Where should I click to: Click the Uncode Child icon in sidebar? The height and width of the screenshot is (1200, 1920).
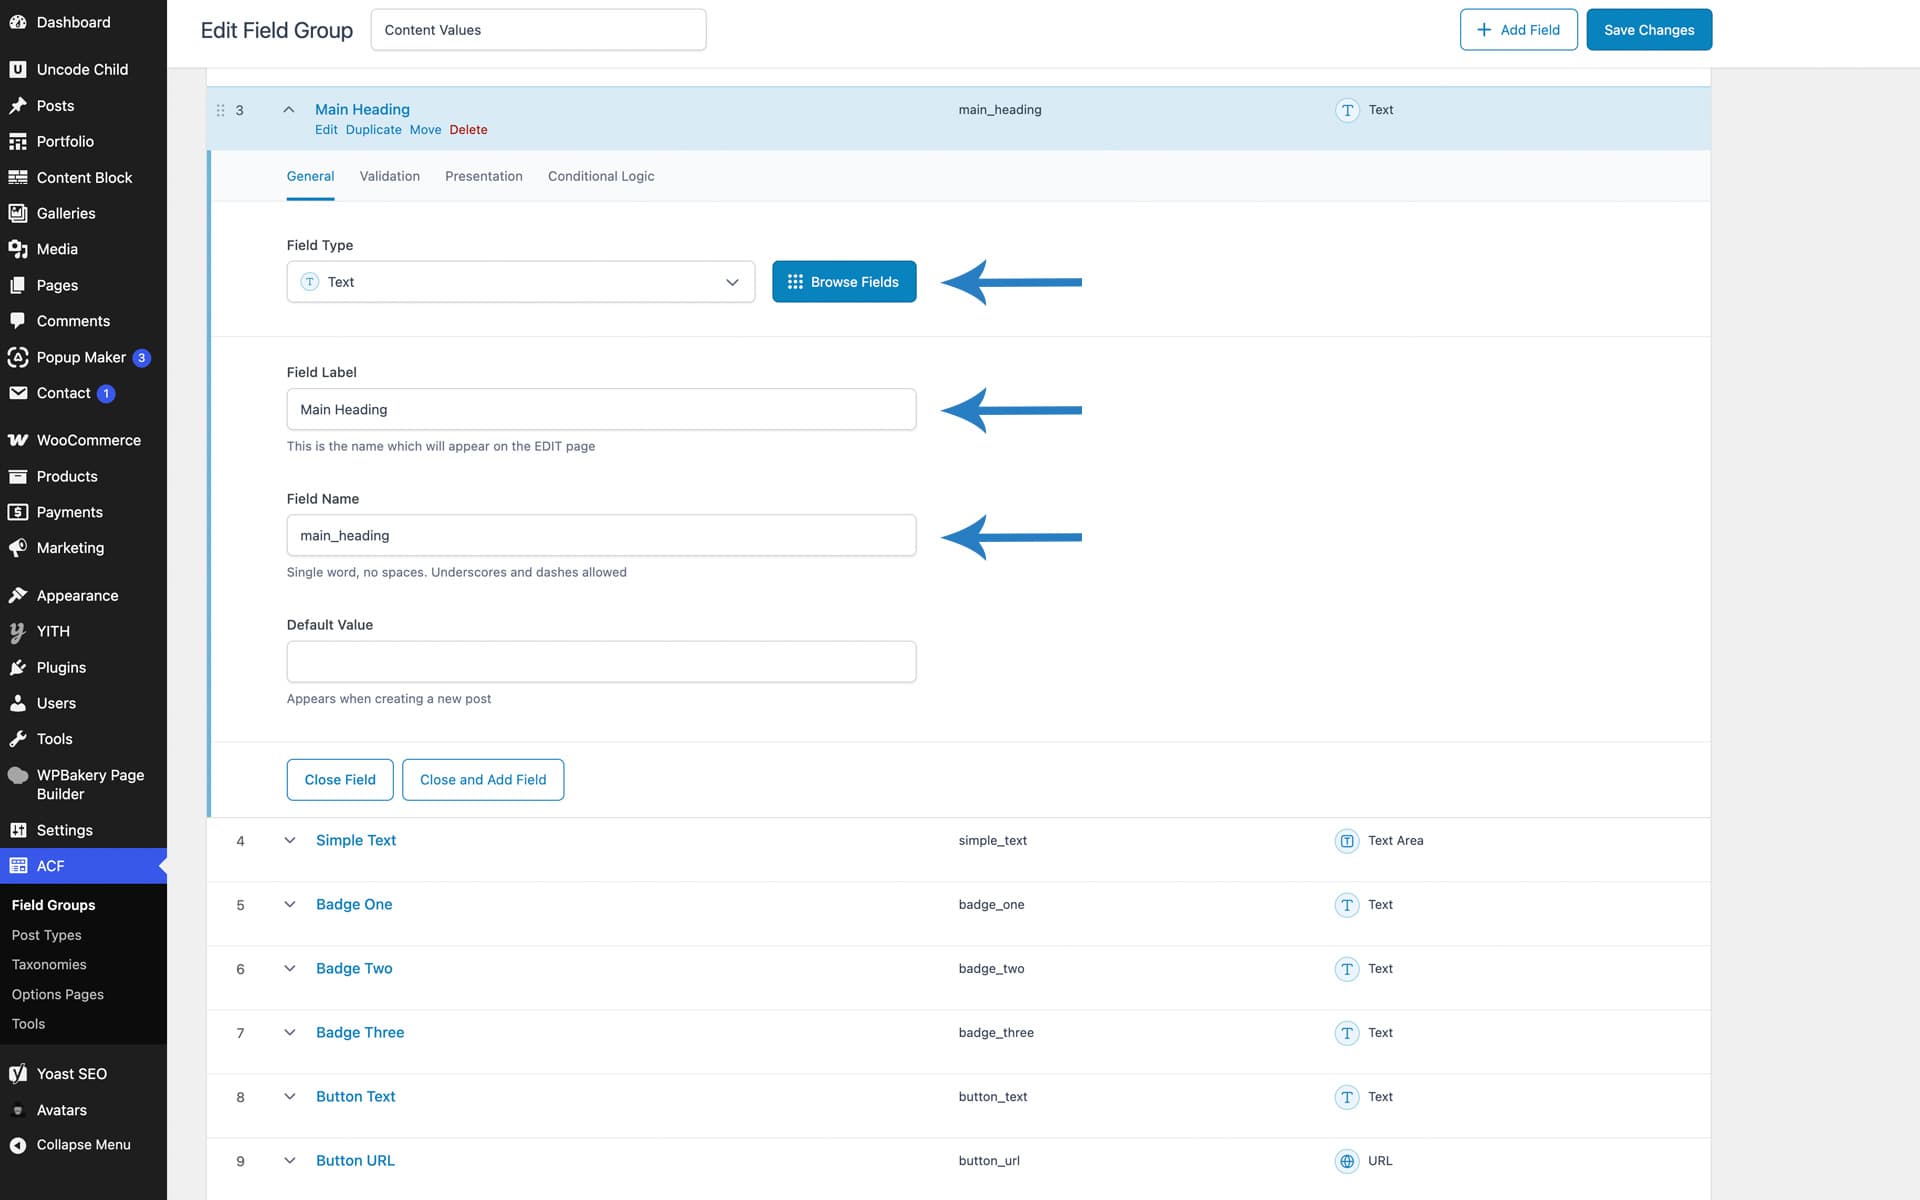pos(18,69)
